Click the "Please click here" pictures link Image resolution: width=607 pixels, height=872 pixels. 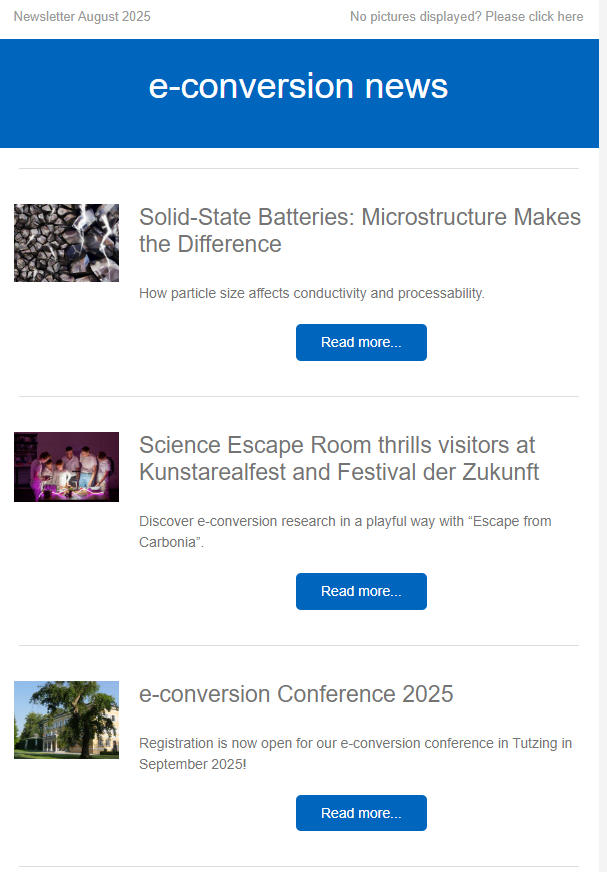(x=535, y=17)
